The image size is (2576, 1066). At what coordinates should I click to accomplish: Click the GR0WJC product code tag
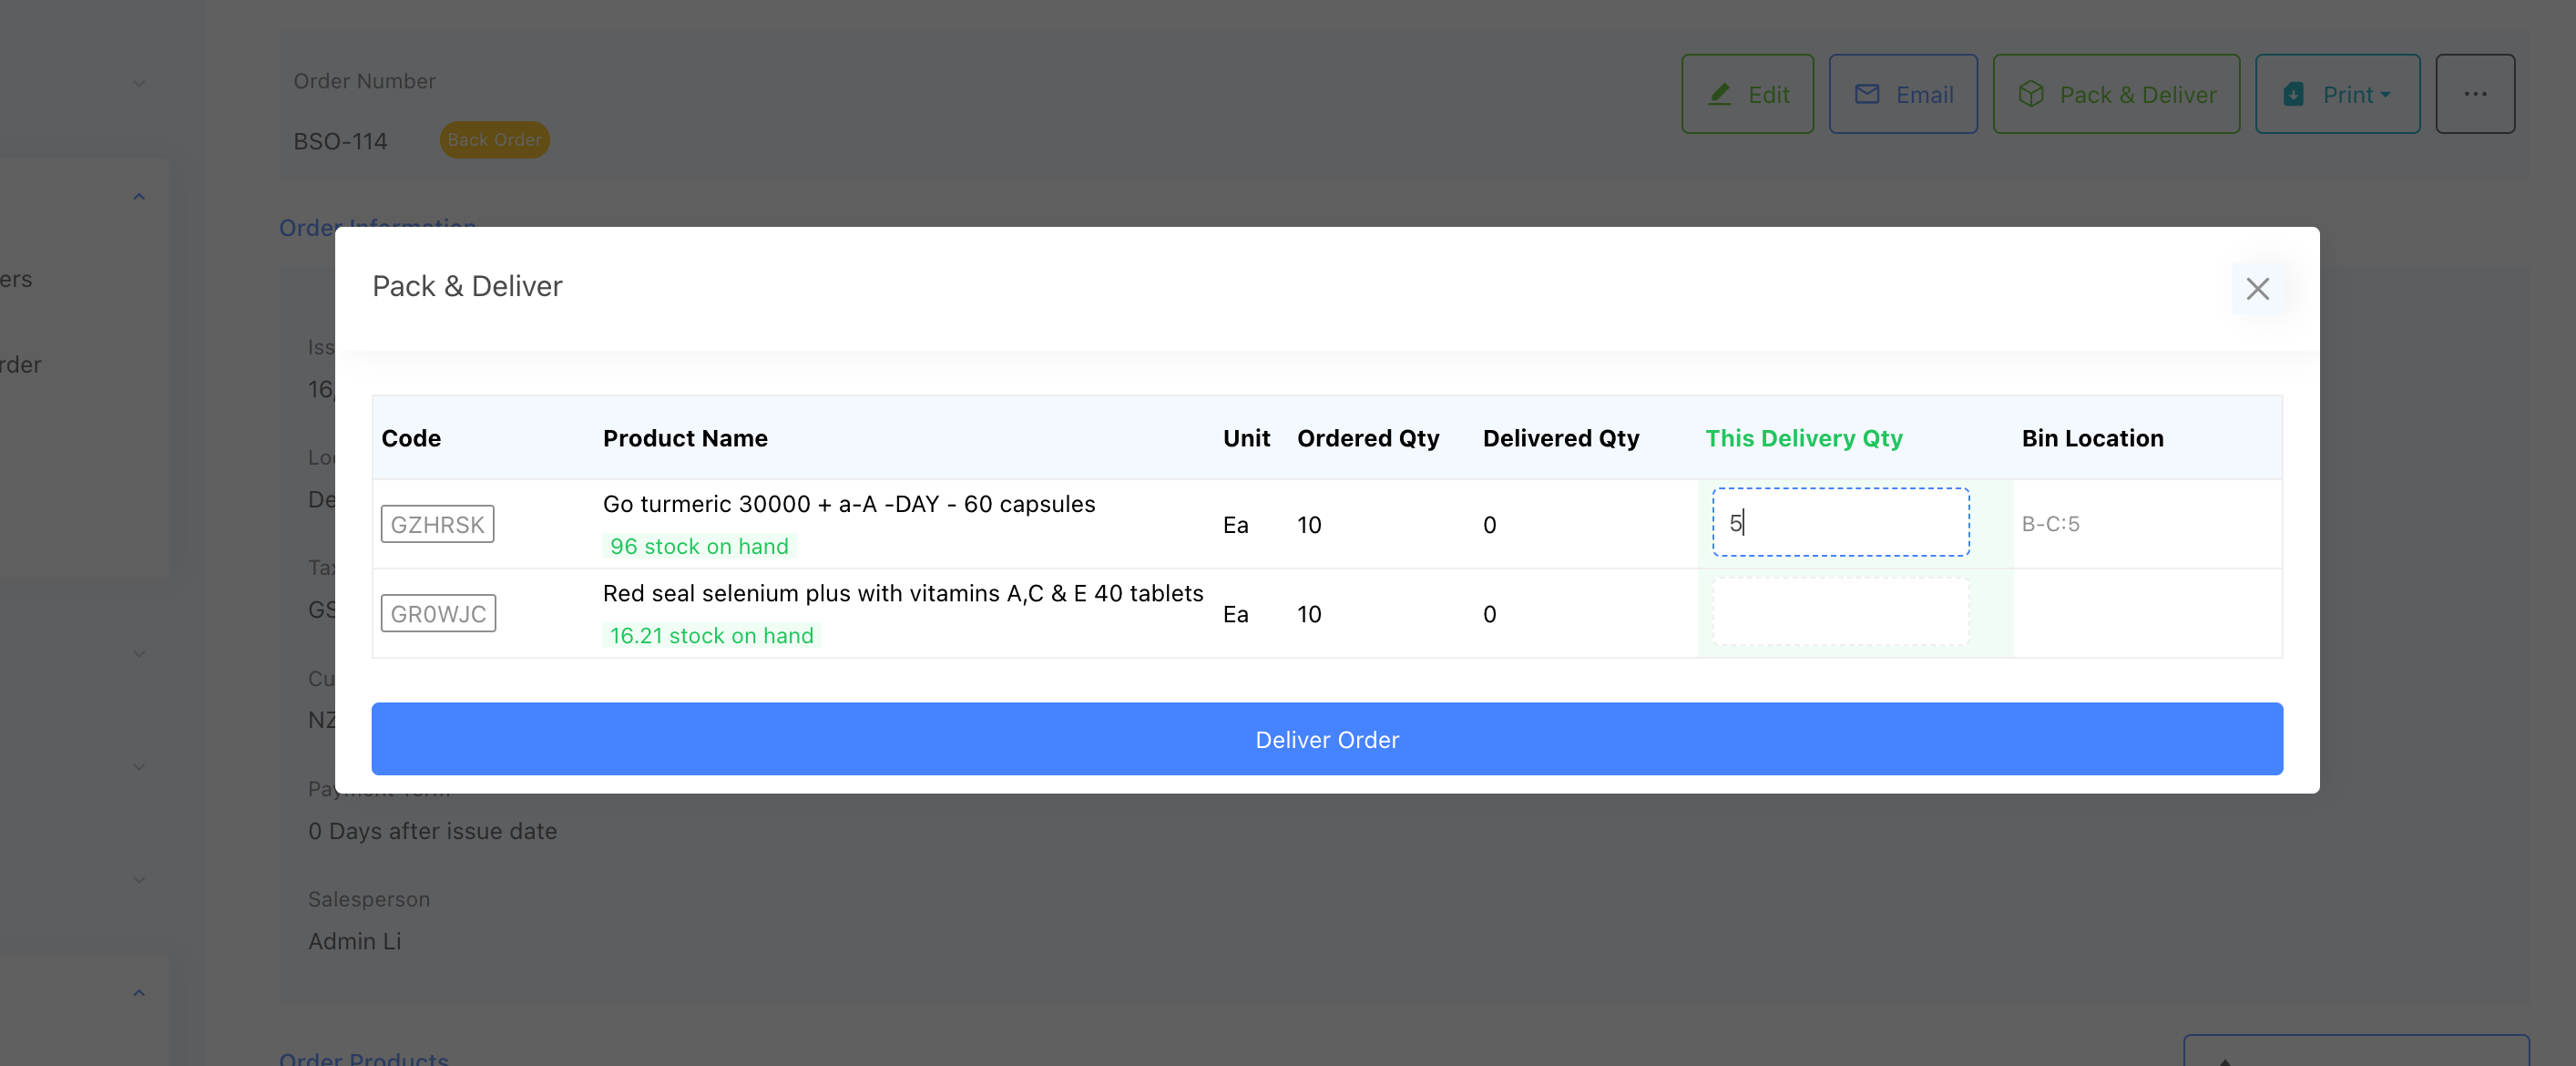coord(438,613)
